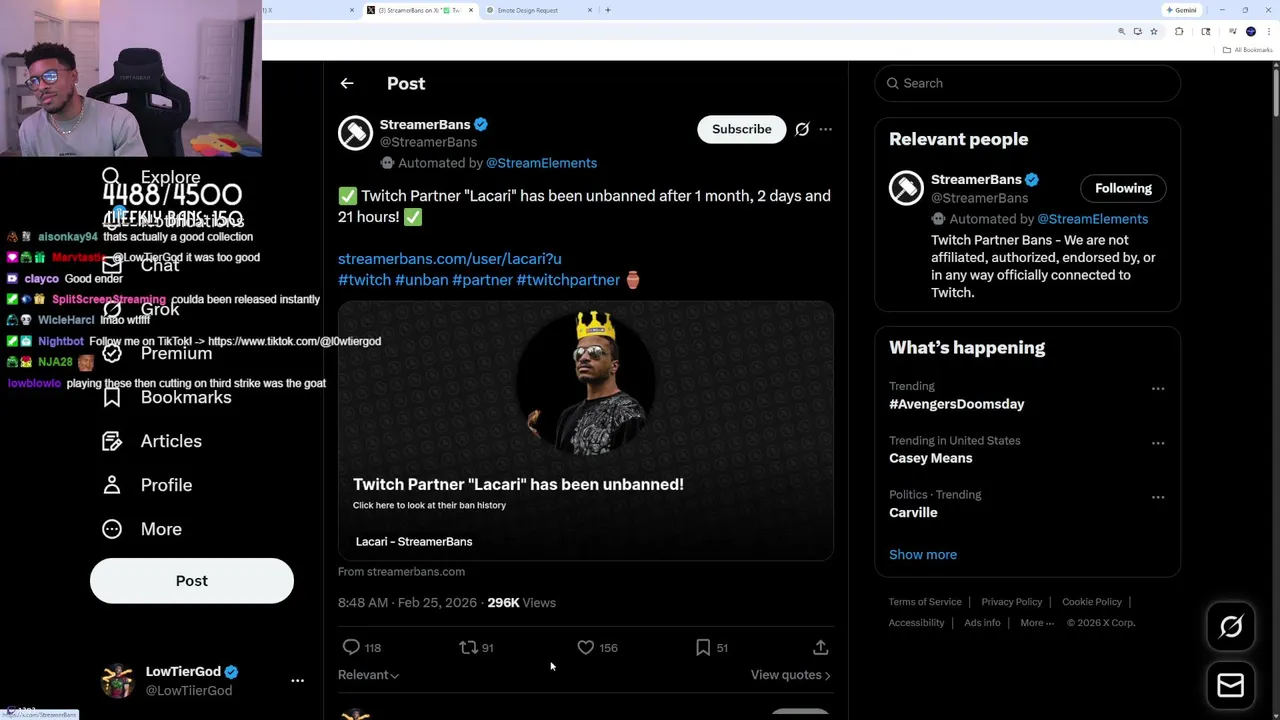Repost the StreamerBans post
This screenshot has width=1280, height=720.
(x=468, y=648)
